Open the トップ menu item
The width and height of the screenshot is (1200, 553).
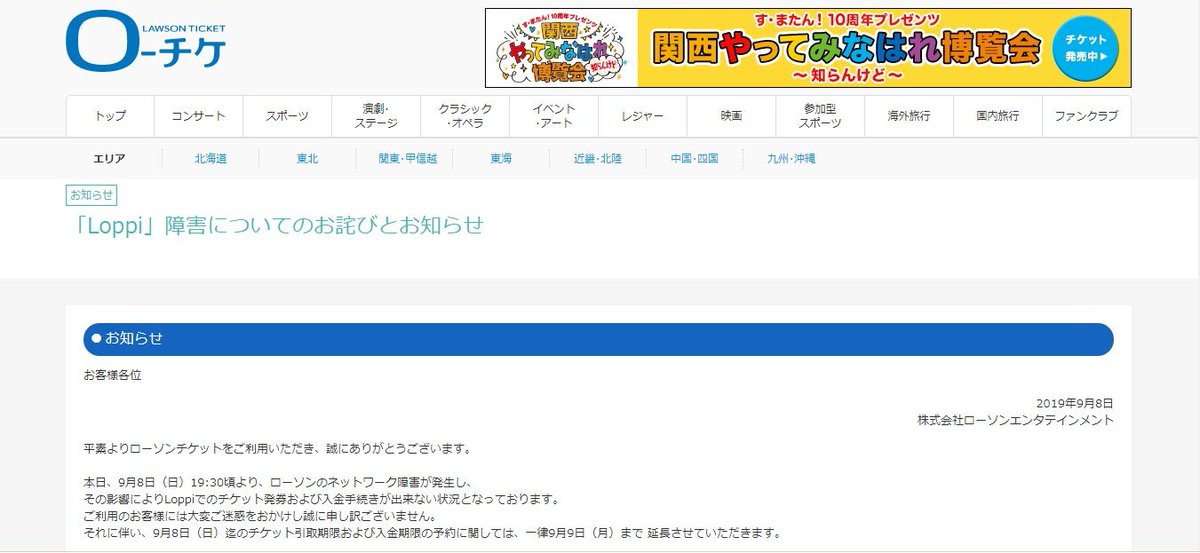(111, 116)
